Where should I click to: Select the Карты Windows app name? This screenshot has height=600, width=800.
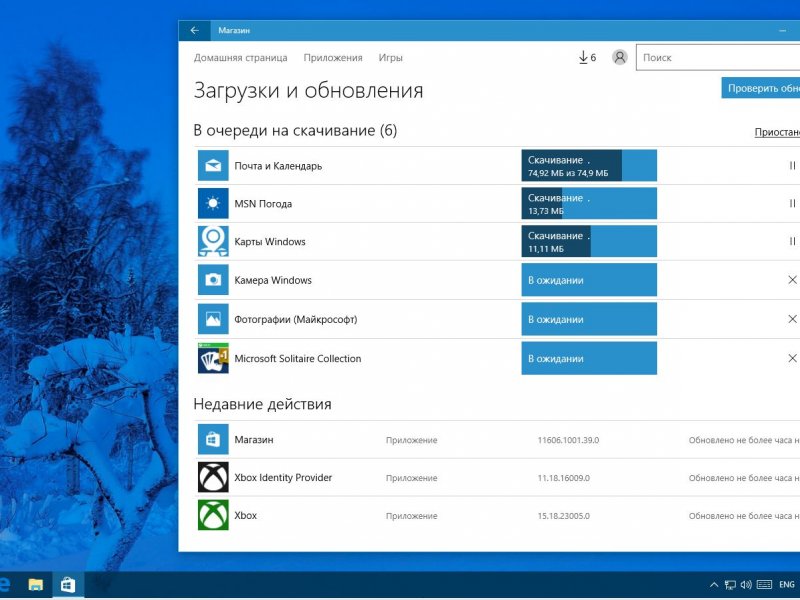[270, 241]
